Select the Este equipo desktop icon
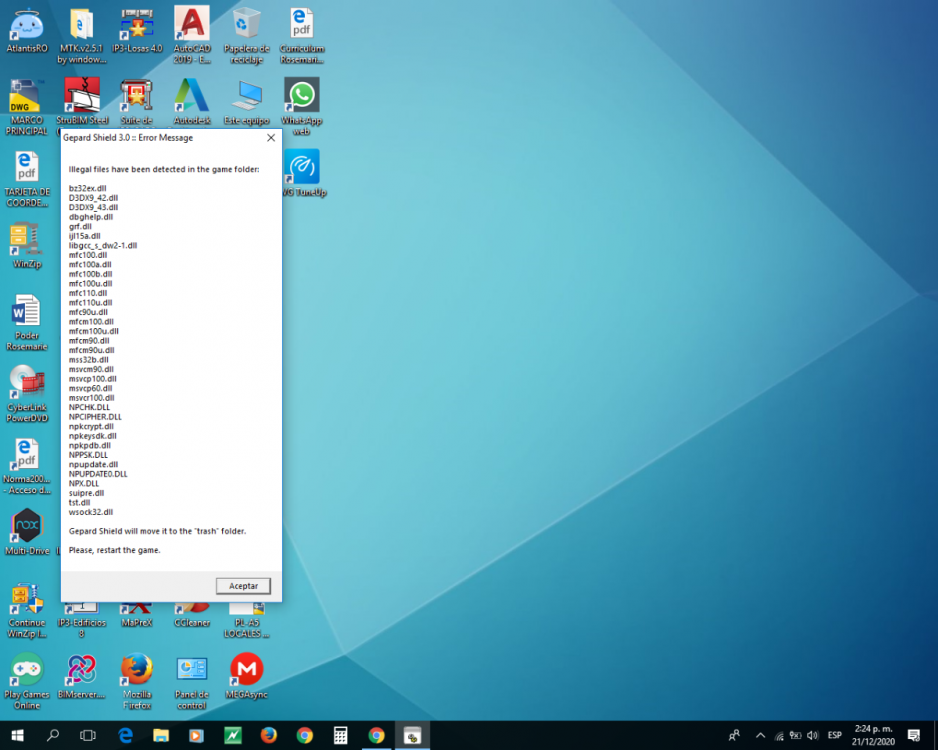Image resolution: width=938 pixels, height=750 pixels. coord(246,97)
